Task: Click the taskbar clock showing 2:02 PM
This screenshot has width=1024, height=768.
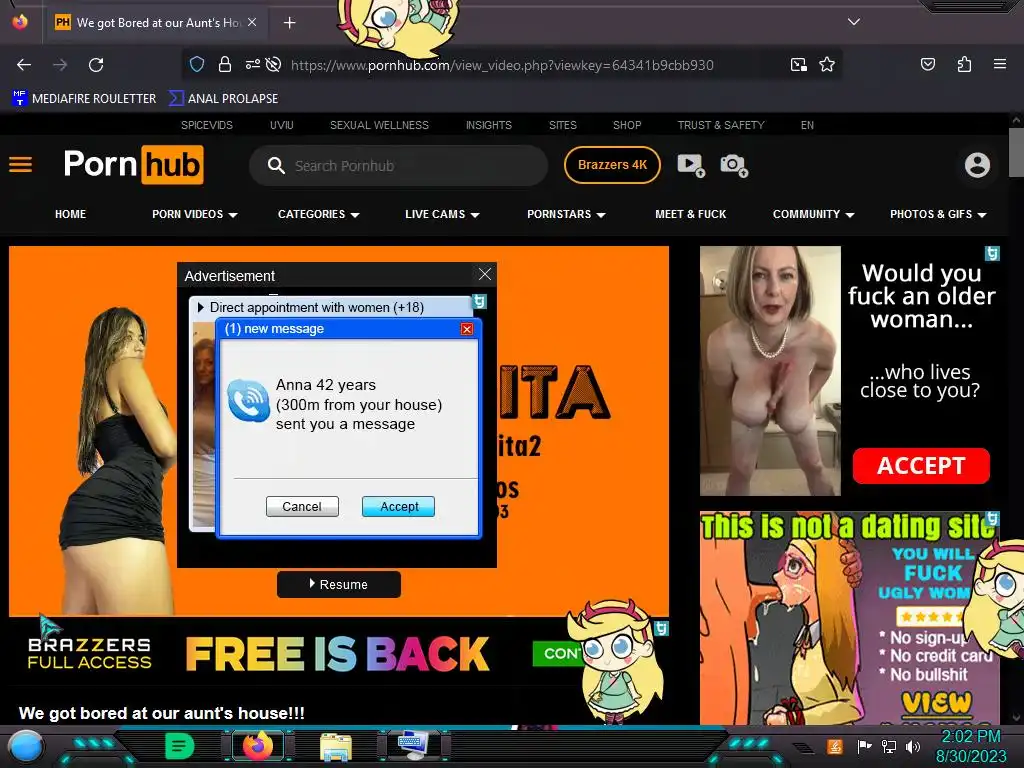Action: click(x=970, y=736)
